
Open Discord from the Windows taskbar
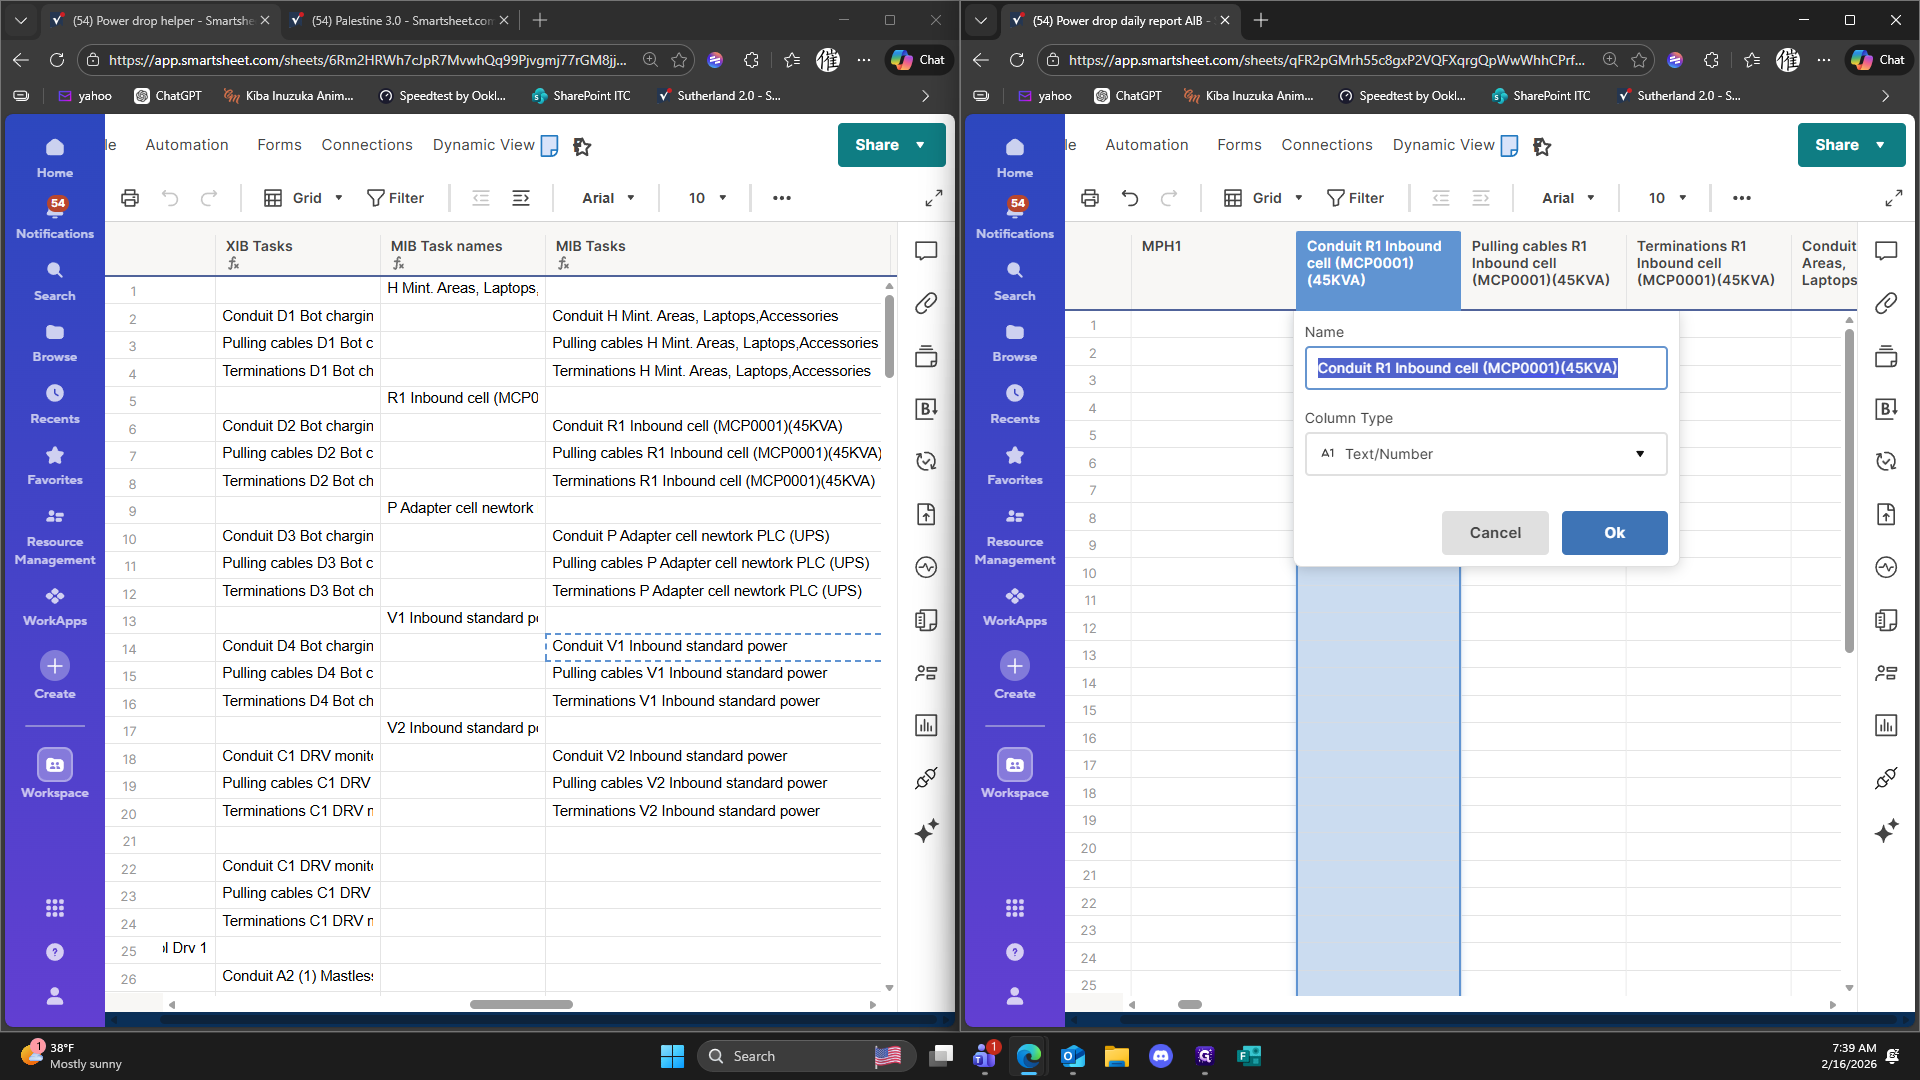click(1161, 1056)
